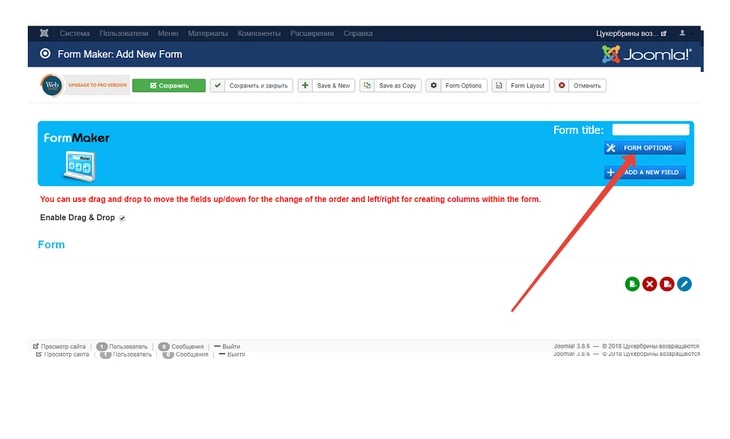
Task: Click blue FORM OPTIONS button in banner
Action: coord(645,148)
